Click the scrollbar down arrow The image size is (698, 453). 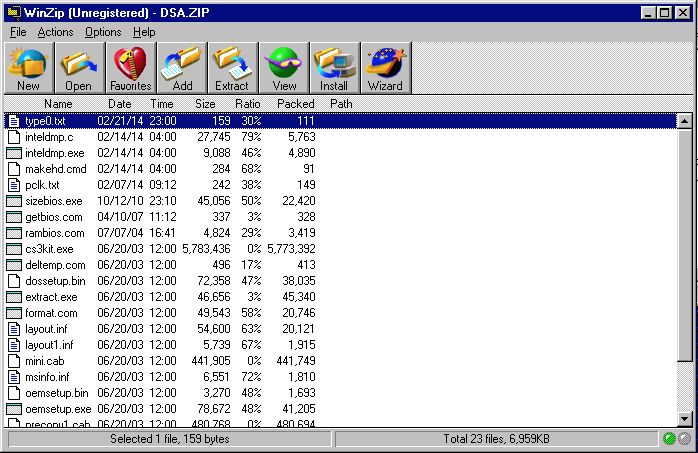pyautogui.click(x=685, y=418)
